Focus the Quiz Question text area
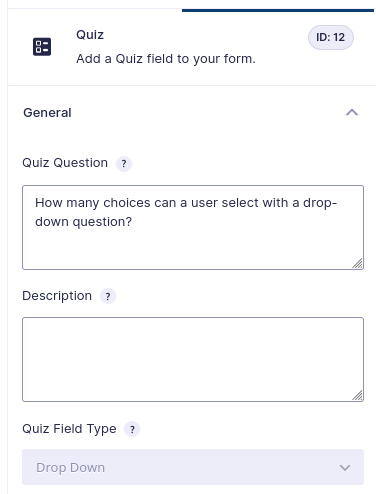376x494 pixels. click(193, 227)
